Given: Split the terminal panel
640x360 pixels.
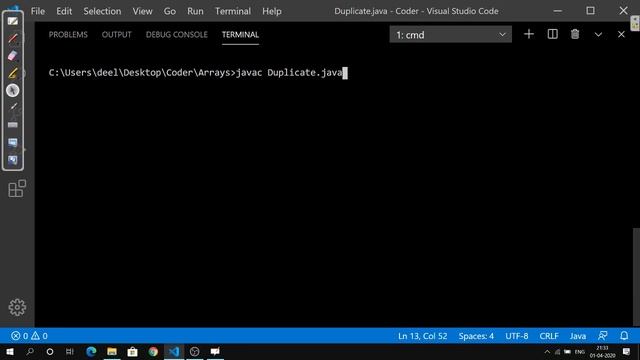Looking at the screenshot, I should pyautogui.click(x=552, y=34).
